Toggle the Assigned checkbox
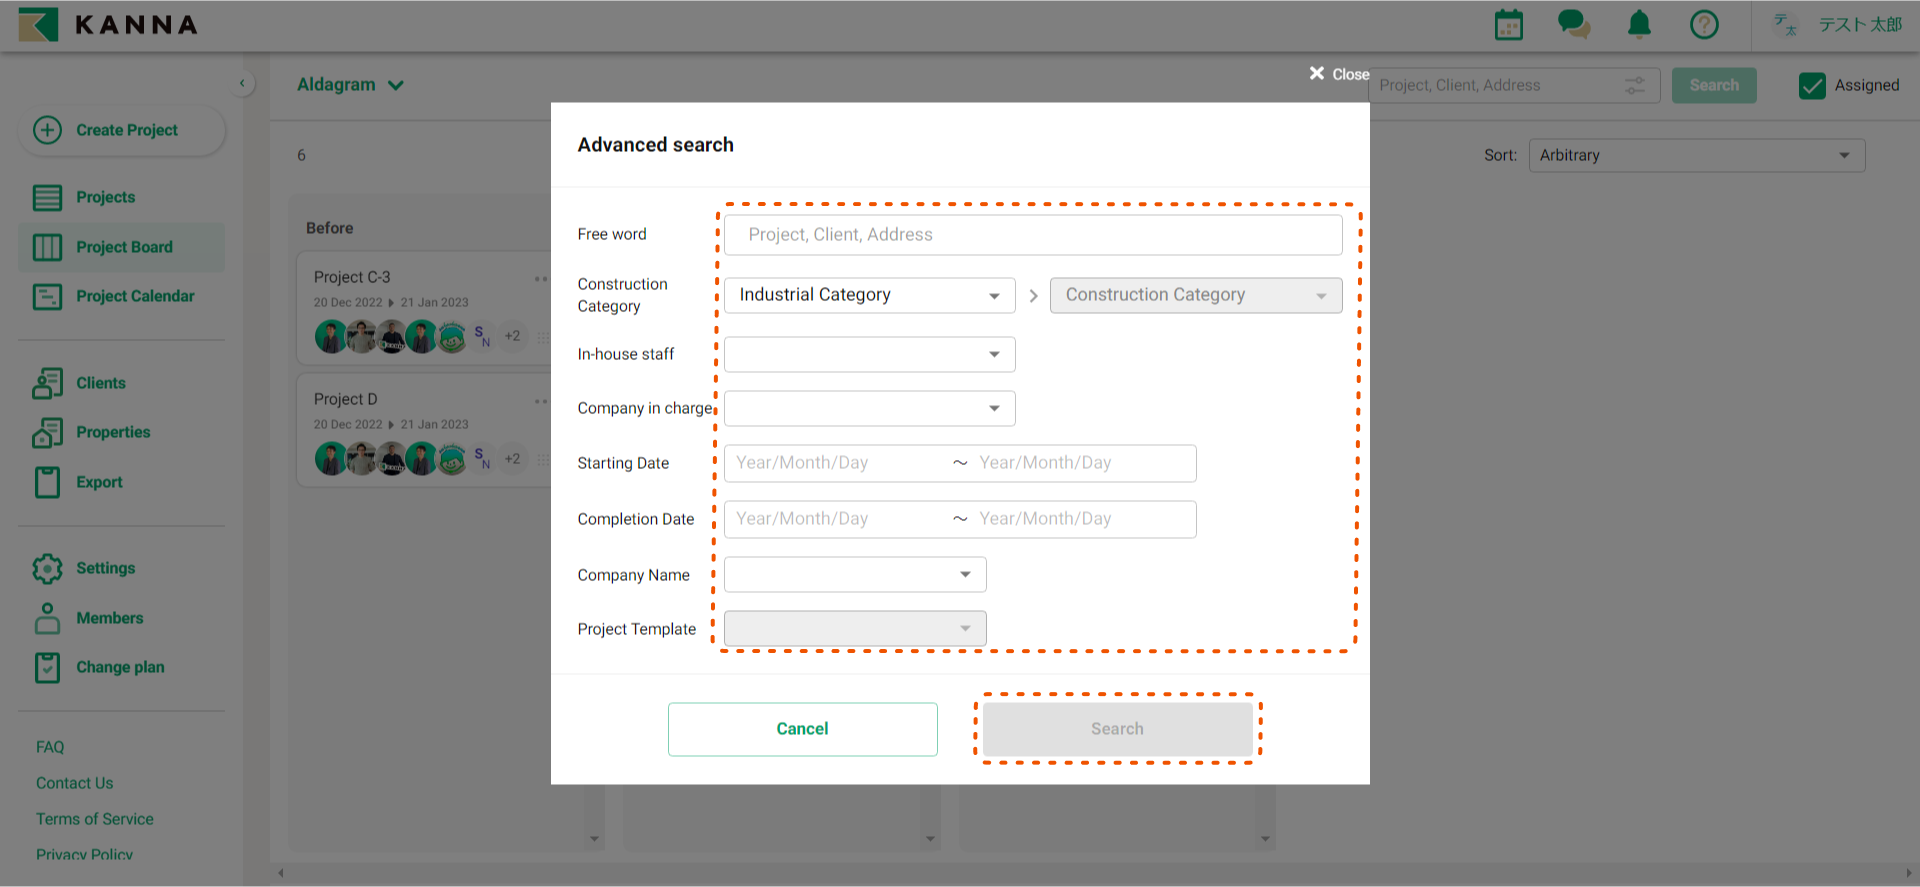Screen dimensions: 1920x887 pos(1812,86)
